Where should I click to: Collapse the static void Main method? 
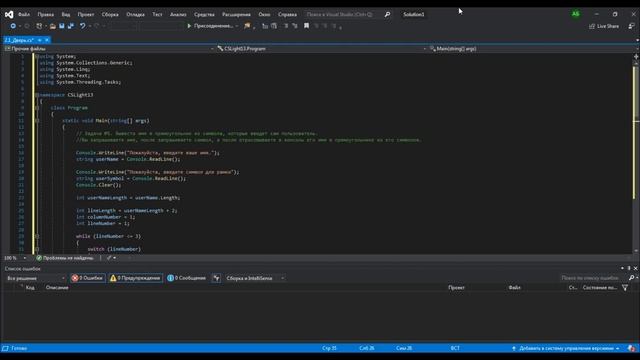pyautogui.click(x=37, y=121)
